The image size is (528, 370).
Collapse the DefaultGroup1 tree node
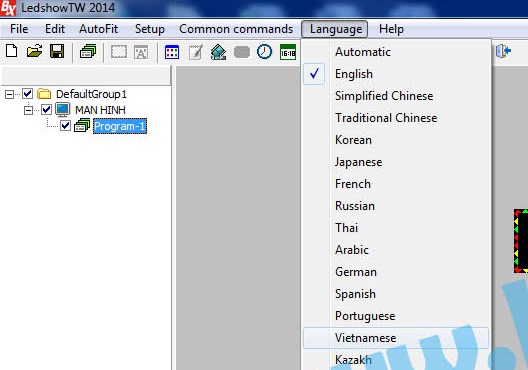pos(9,94)
